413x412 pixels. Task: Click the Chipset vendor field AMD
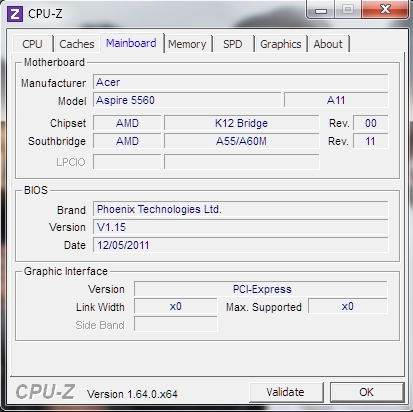tap(127, 123)
